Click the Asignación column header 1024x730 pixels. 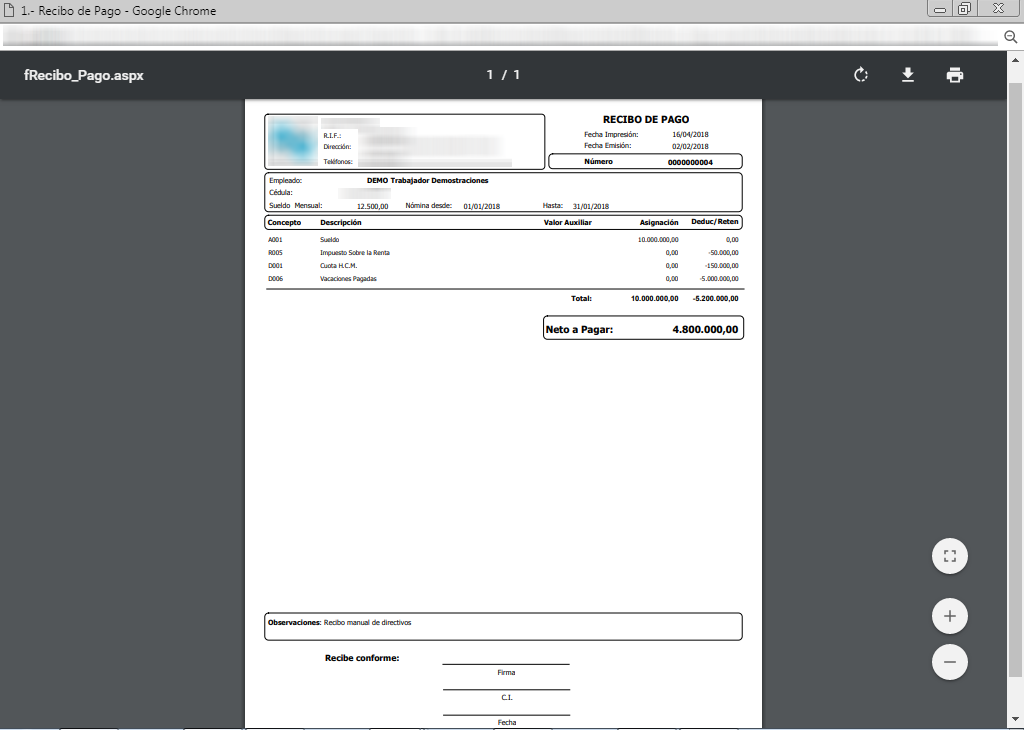pos(658,223)
